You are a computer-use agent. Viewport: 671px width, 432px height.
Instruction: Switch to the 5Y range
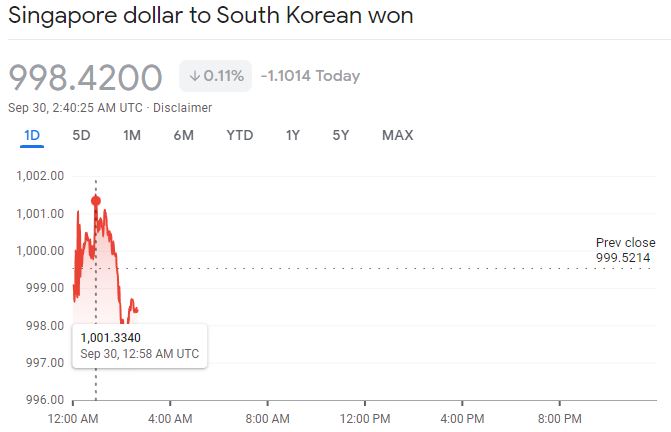click(341, 136)
